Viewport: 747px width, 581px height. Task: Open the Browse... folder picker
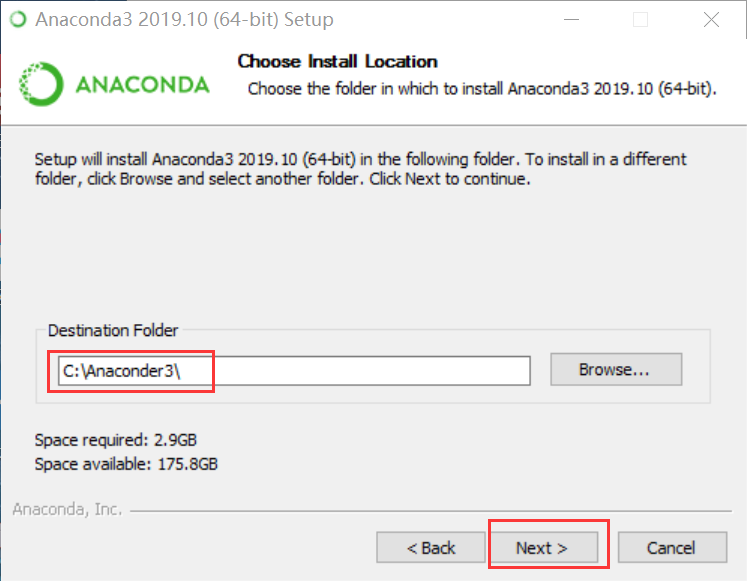point(616,370)
